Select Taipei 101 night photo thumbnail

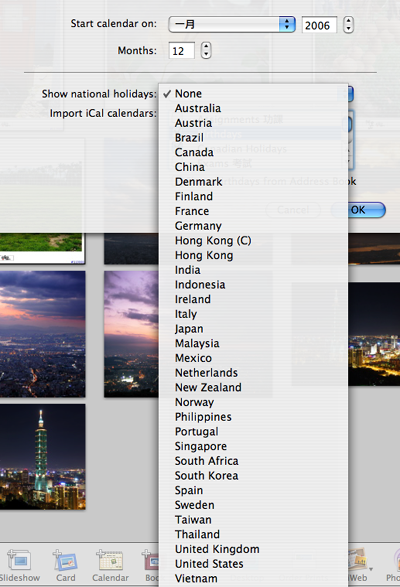pyautogui.click(x=42, y=456)
